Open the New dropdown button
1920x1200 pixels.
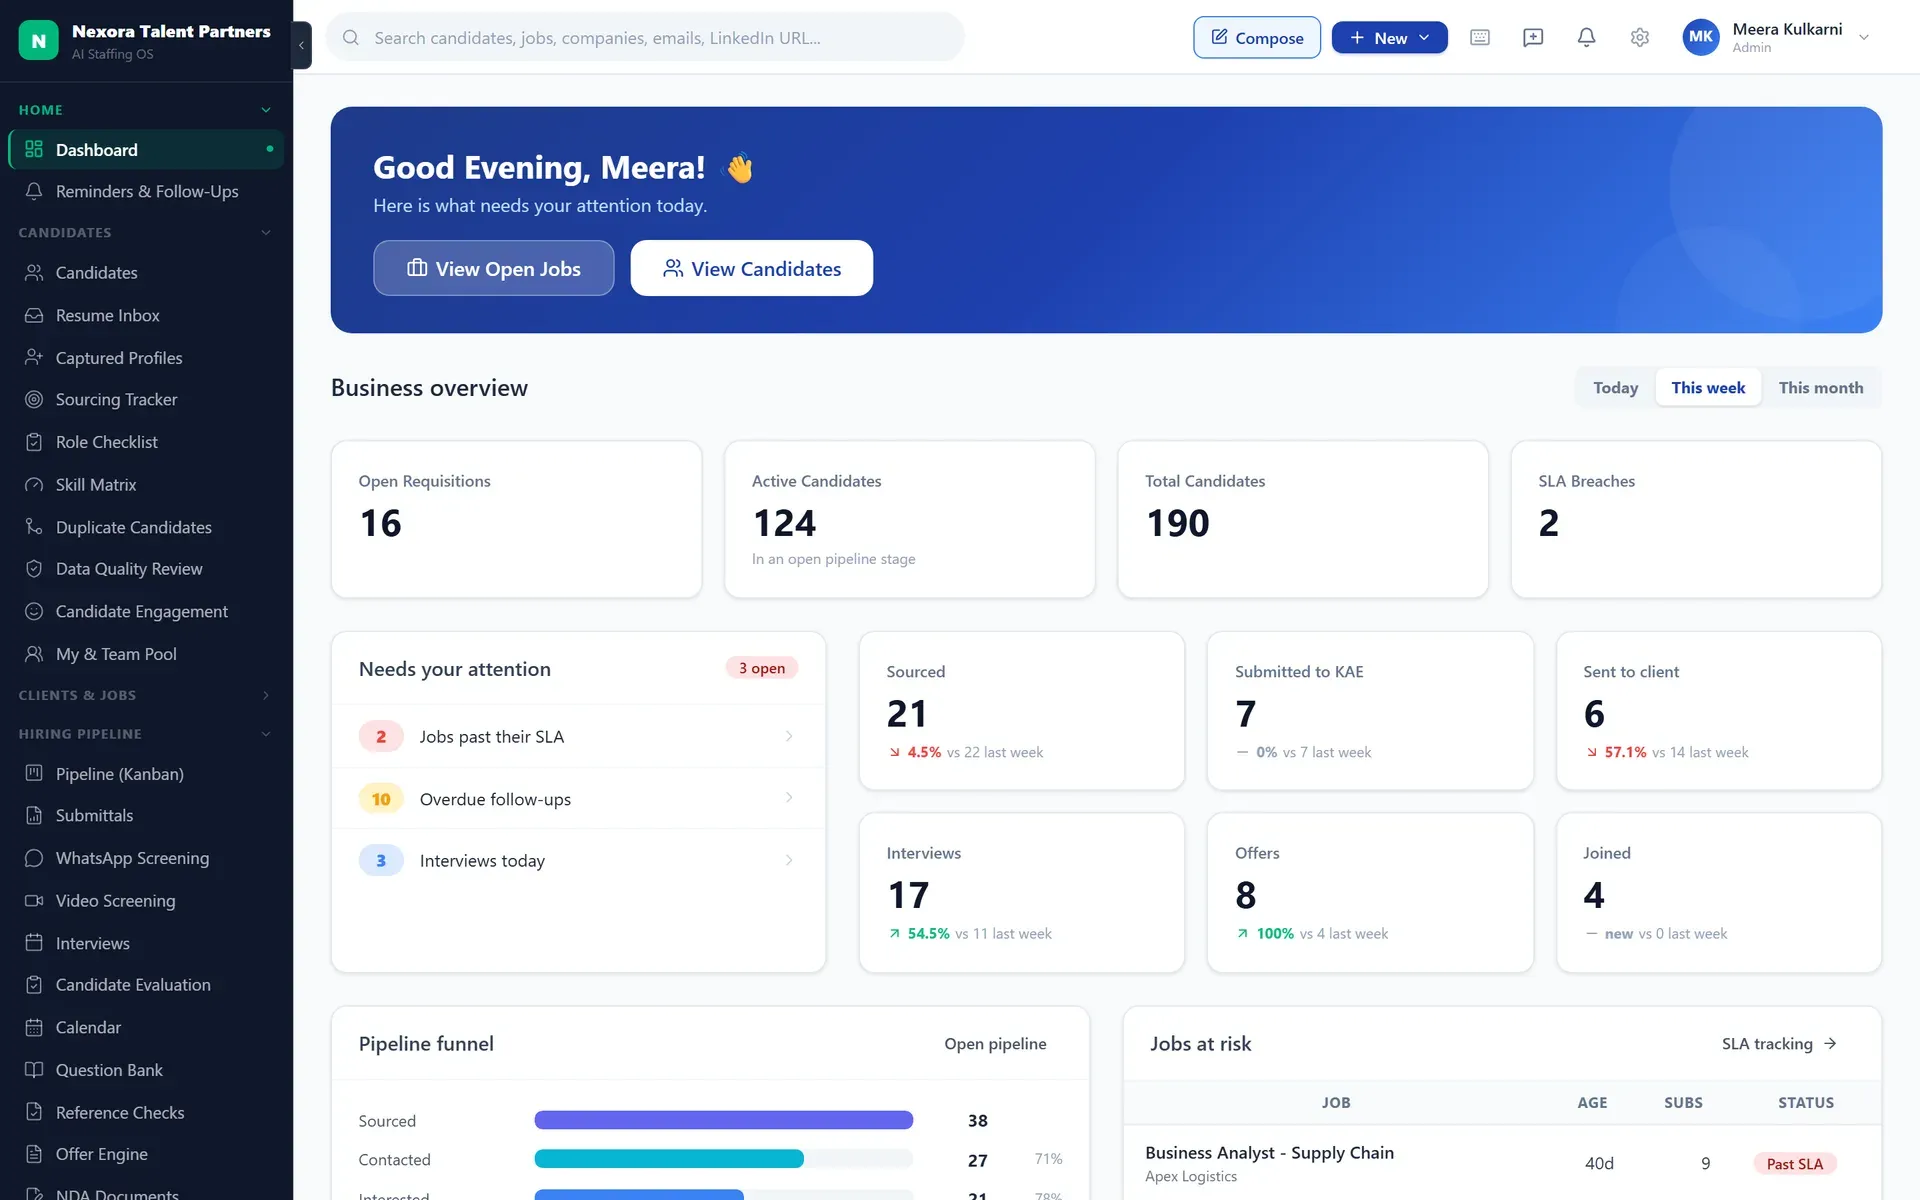(x=1389, y=38)
